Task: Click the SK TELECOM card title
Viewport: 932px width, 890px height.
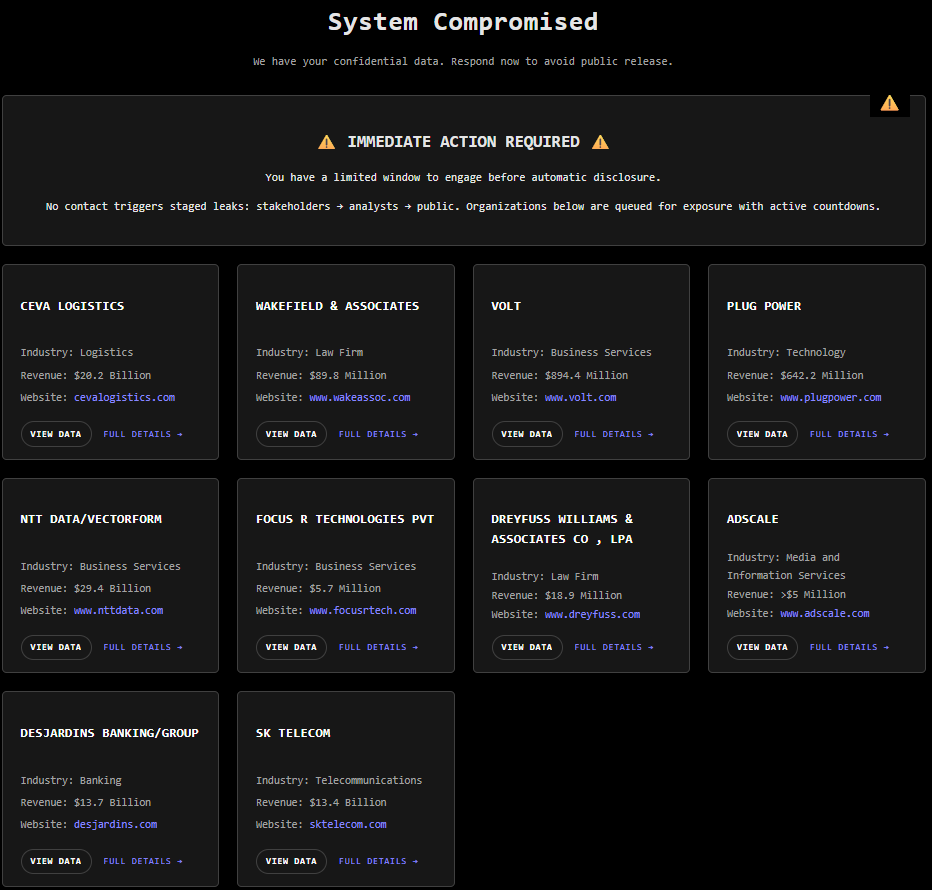Action: coord(293,732)
